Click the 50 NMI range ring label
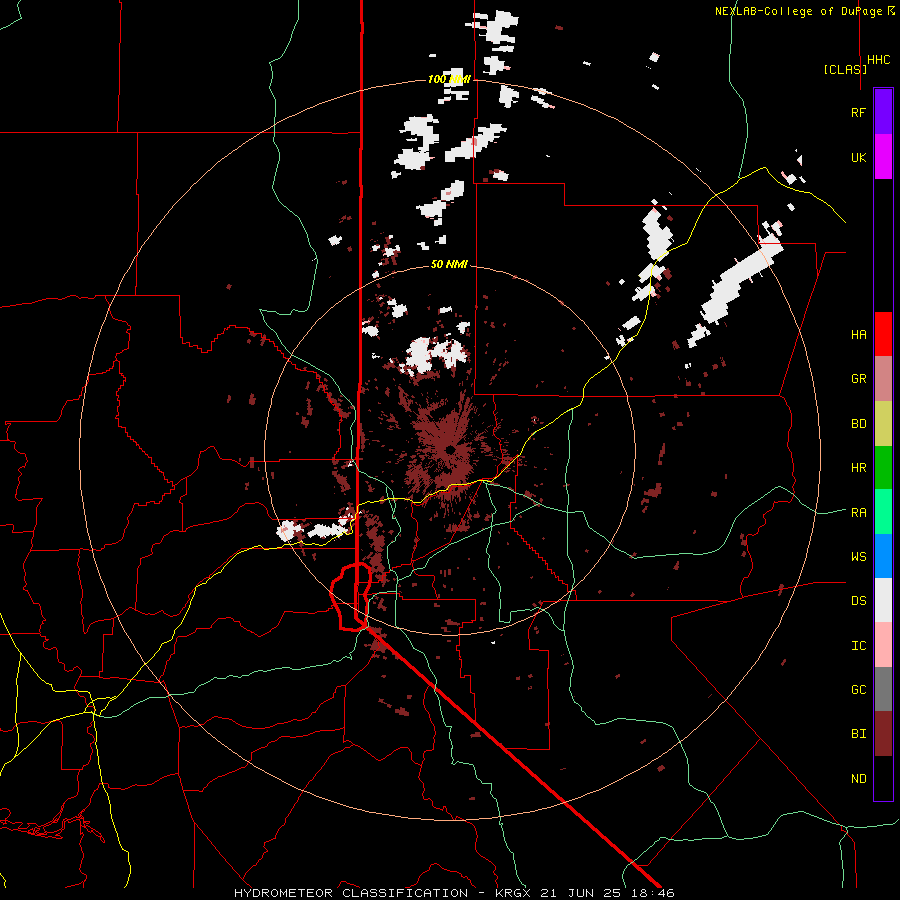900x900 pixels. 449,264
